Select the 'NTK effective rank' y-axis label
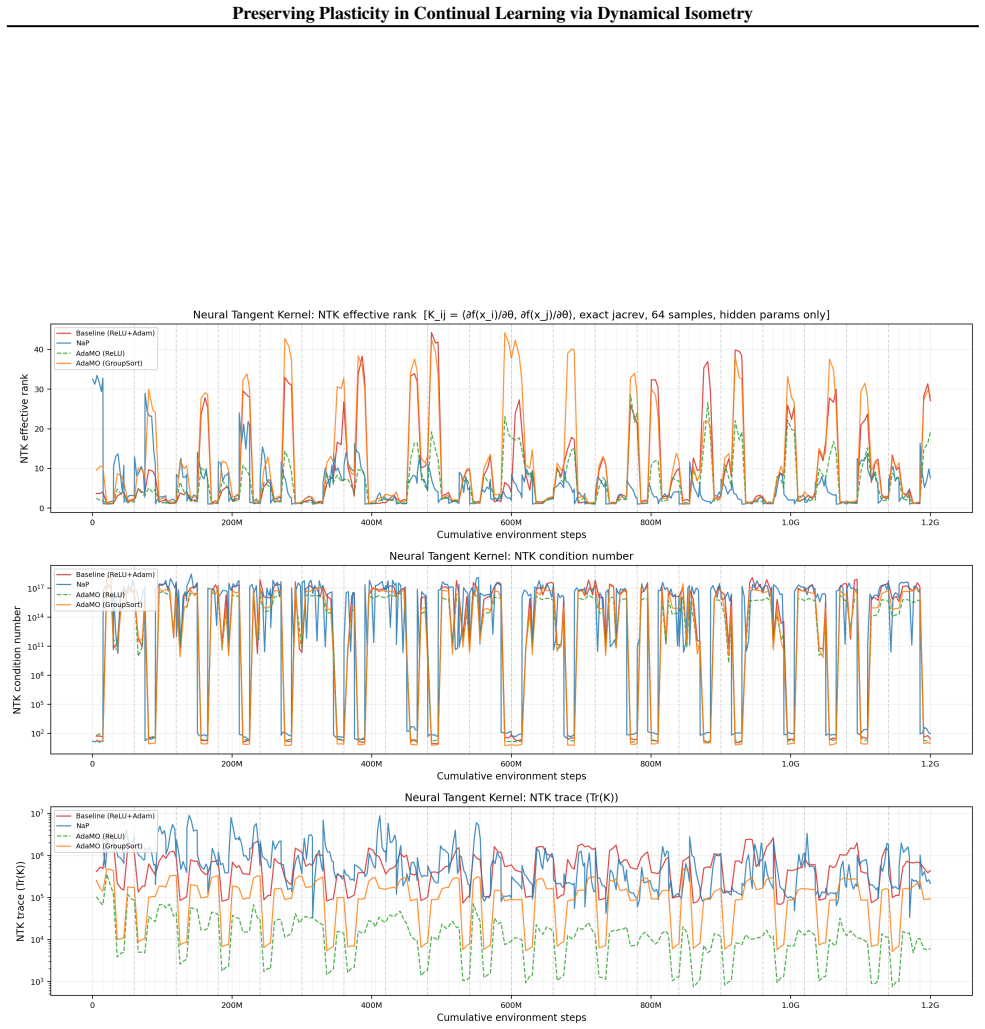 click(24, 419)
